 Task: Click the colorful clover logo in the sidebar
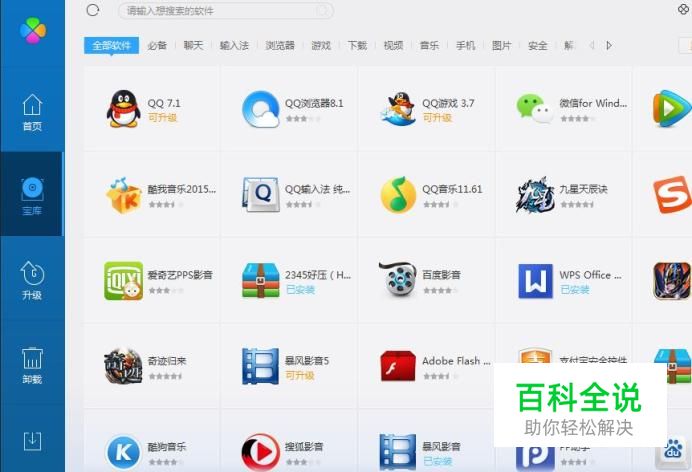tap(33, 30)
